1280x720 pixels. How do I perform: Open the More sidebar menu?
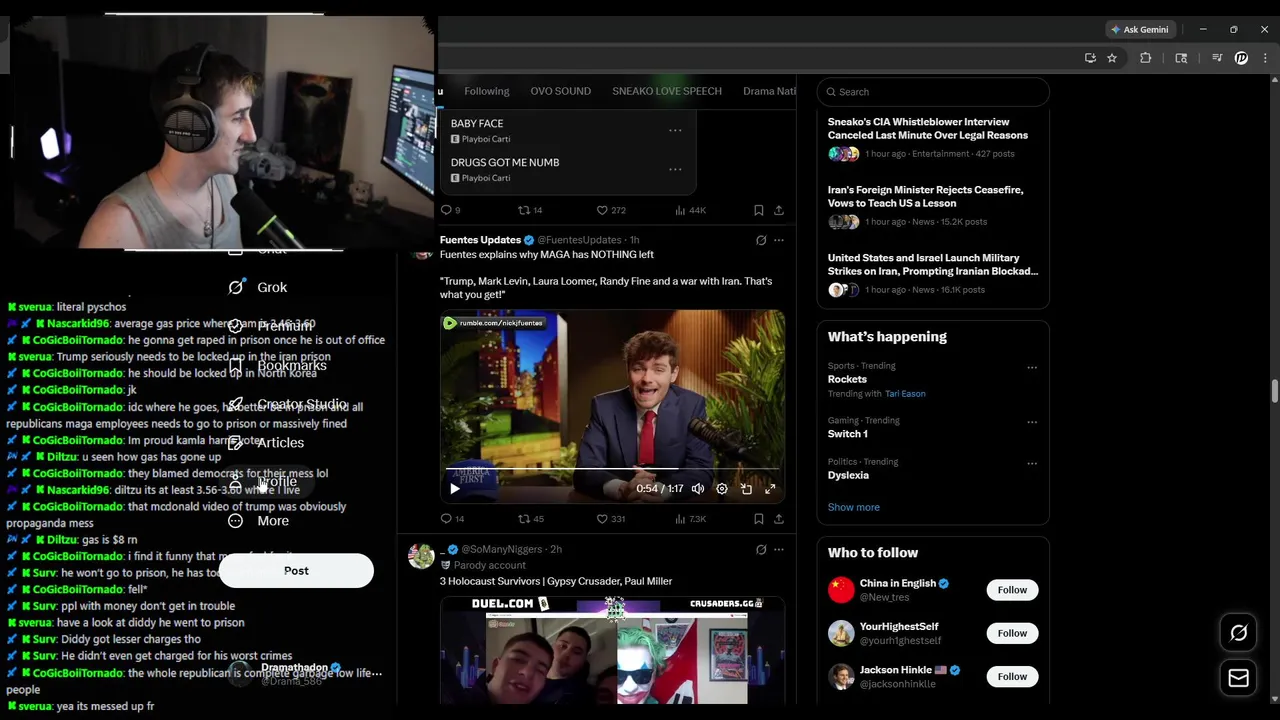(258, 521)
